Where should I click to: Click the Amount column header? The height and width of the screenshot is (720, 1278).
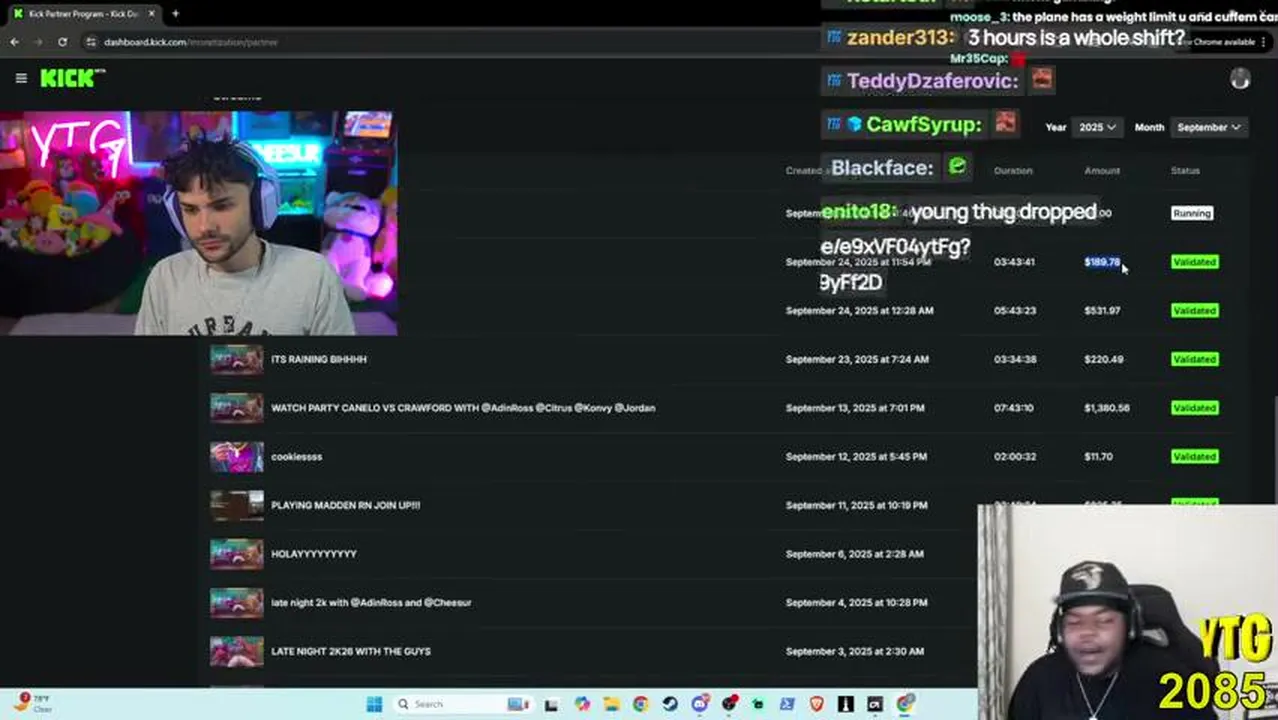pyautogui.click(x=1102, y=171)
